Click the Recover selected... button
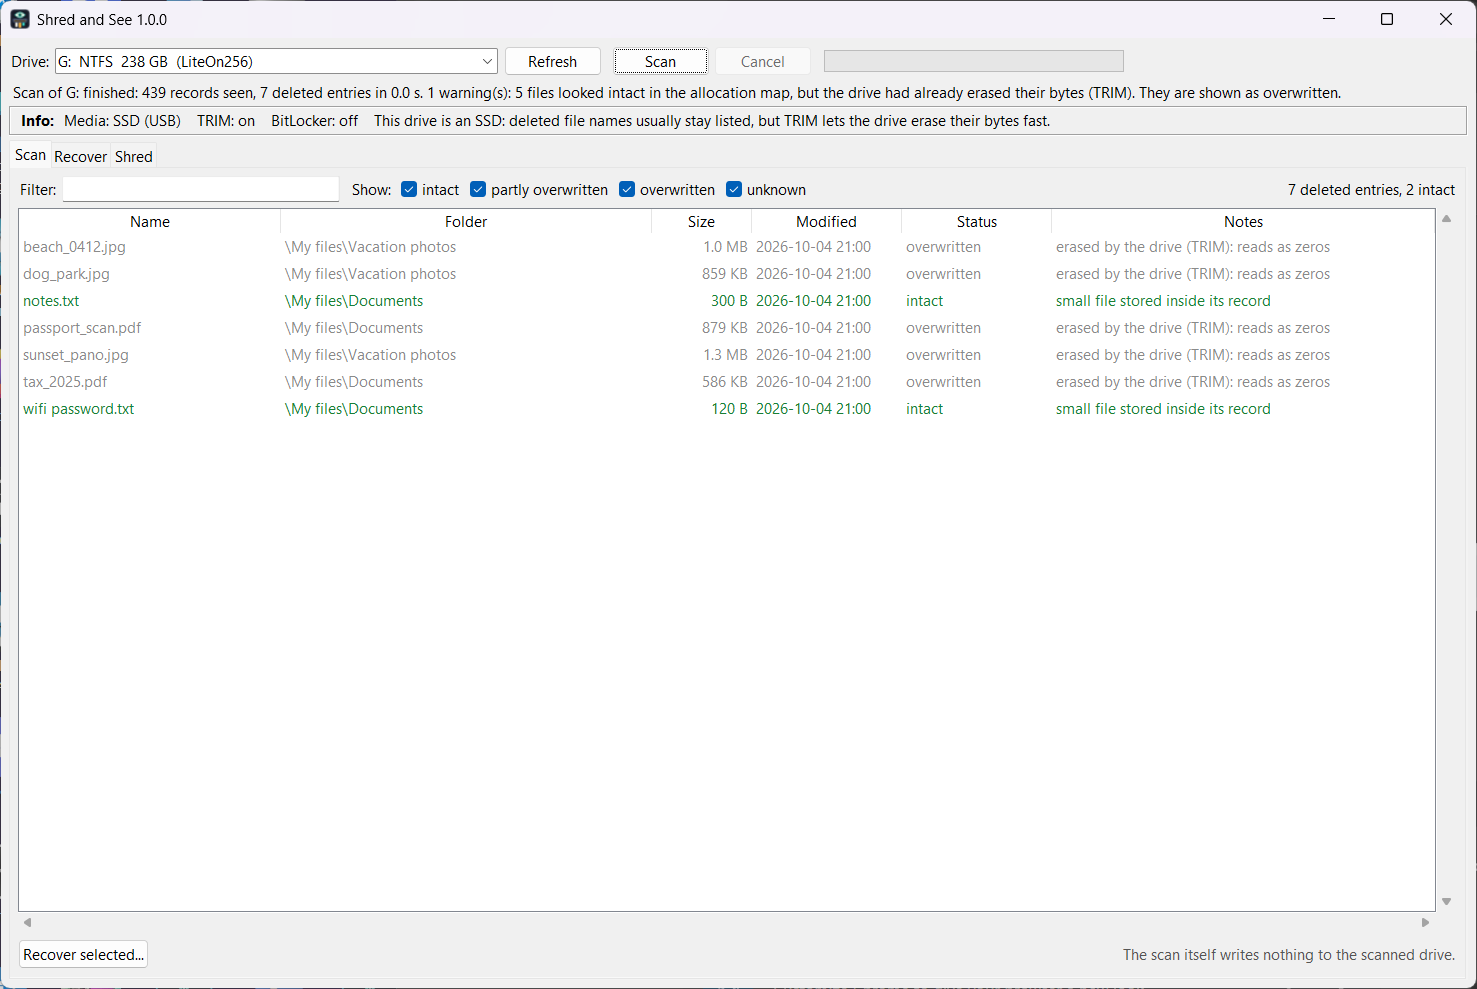1477x989 pixels. tap(84, 954)
